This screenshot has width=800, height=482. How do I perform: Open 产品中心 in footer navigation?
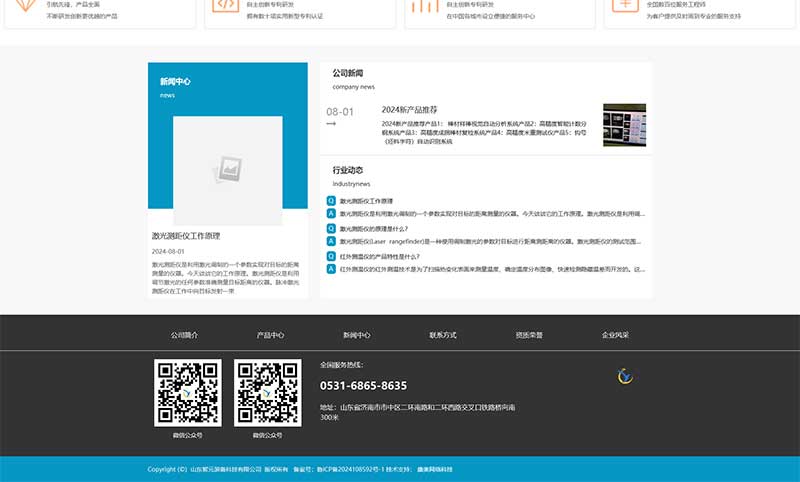point(270,335)
